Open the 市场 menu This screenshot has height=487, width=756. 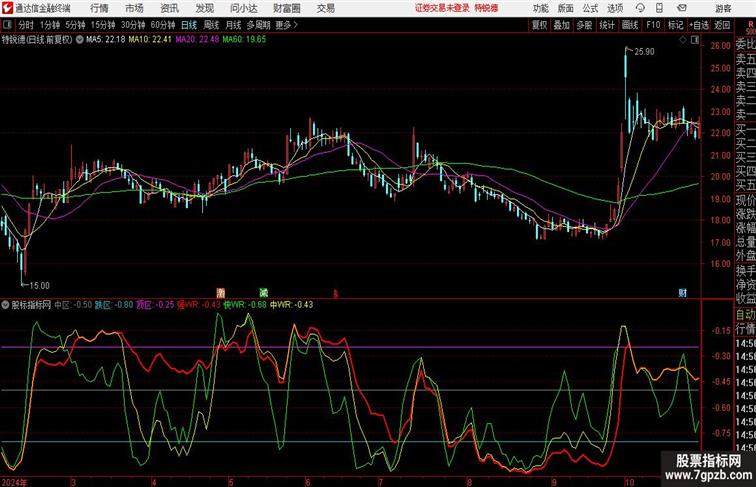click(134, 8)
